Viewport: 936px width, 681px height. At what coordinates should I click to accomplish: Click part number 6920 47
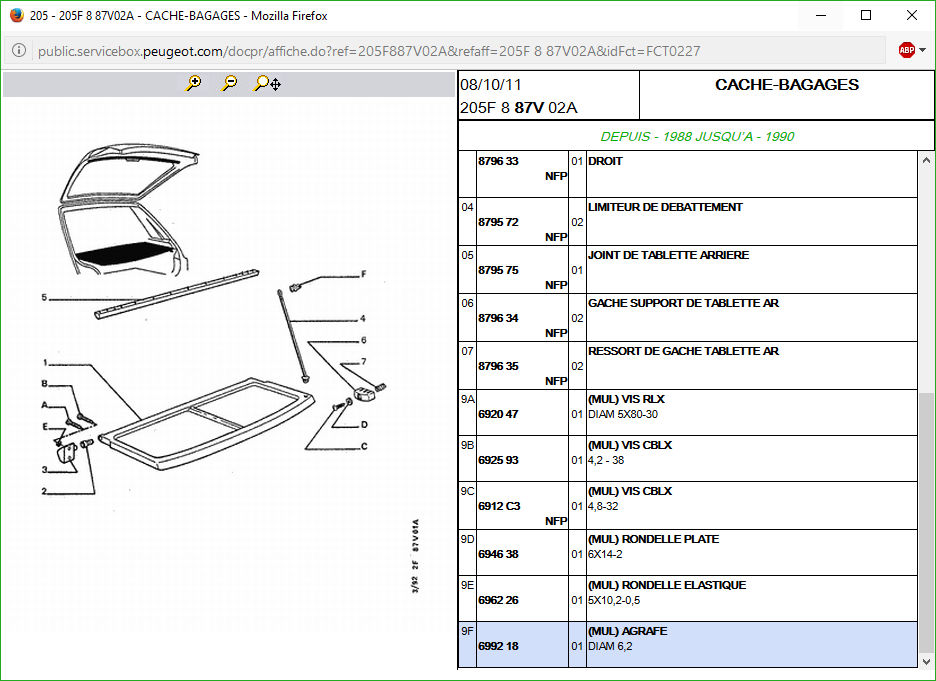[498, 414]
